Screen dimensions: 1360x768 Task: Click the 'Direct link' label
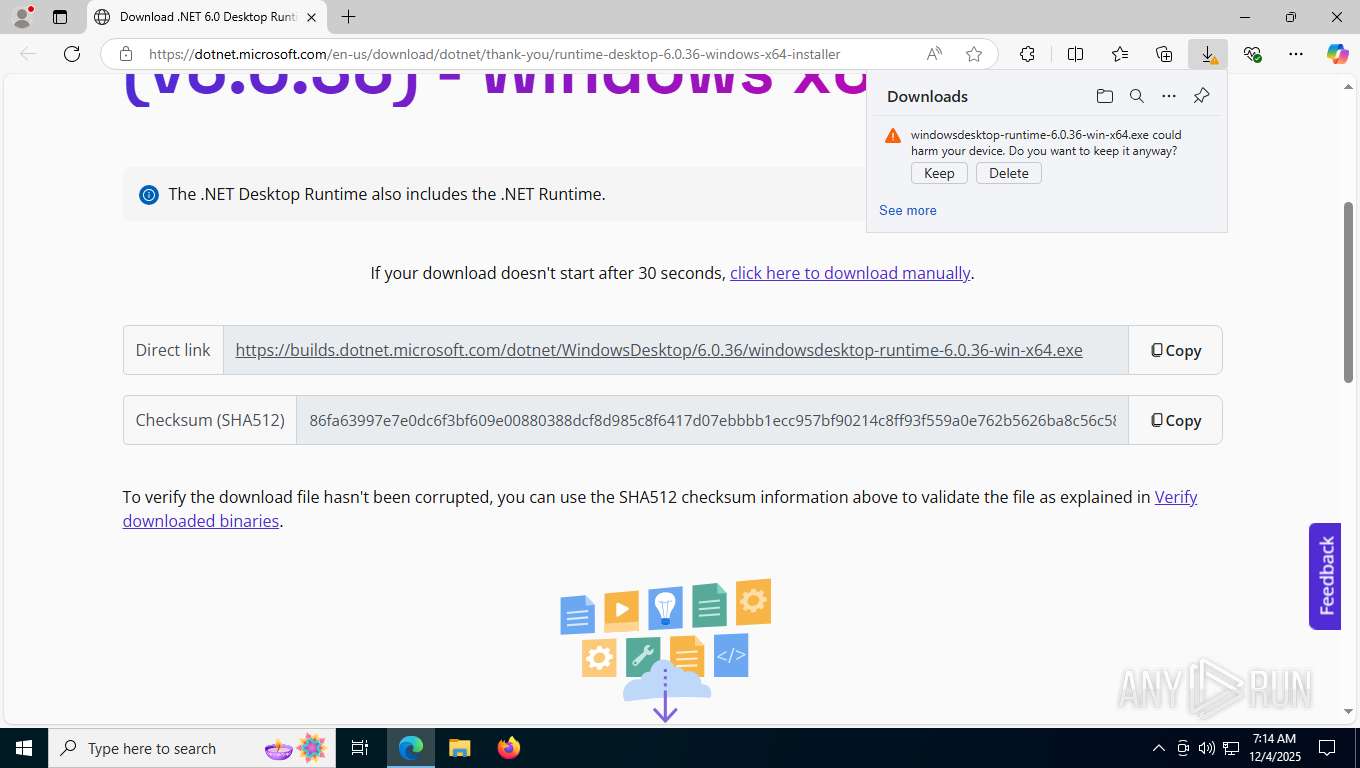coord(173,350)
